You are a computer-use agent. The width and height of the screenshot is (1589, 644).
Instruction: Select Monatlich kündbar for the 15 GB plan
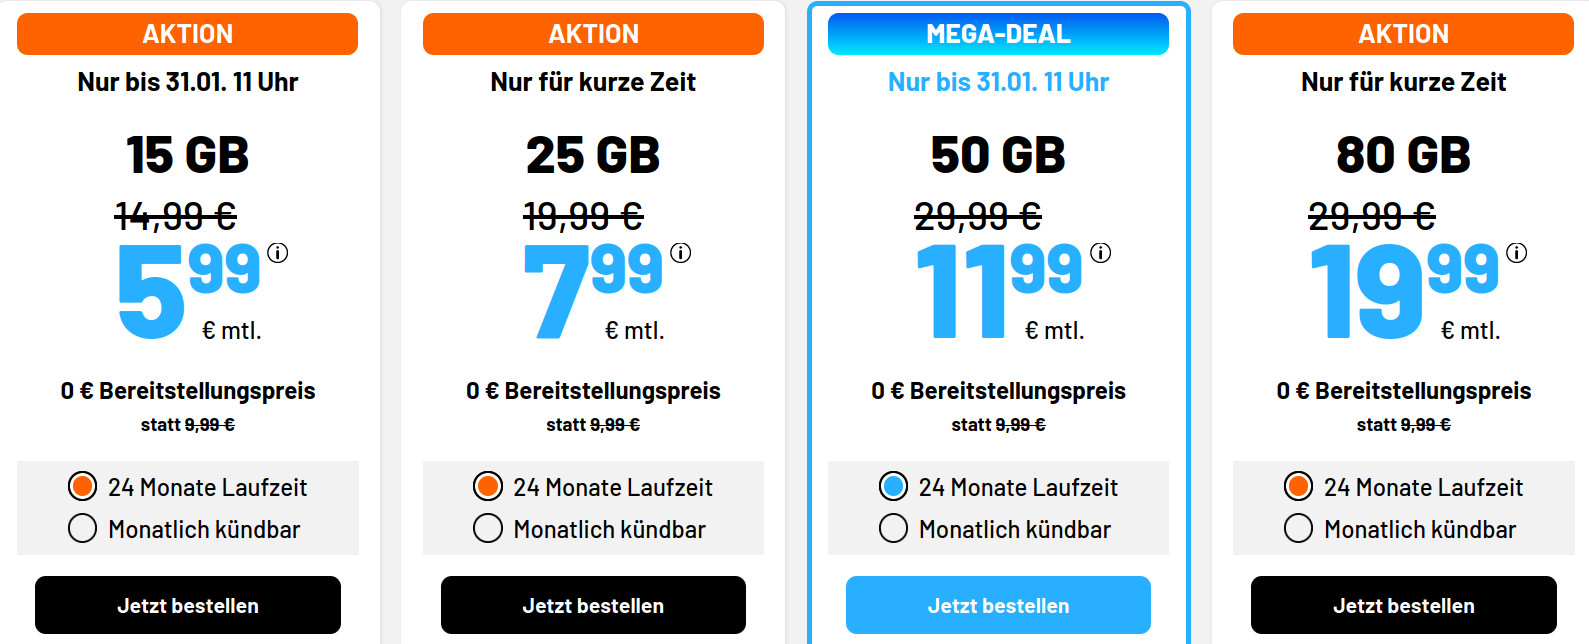tap(83, 529)
